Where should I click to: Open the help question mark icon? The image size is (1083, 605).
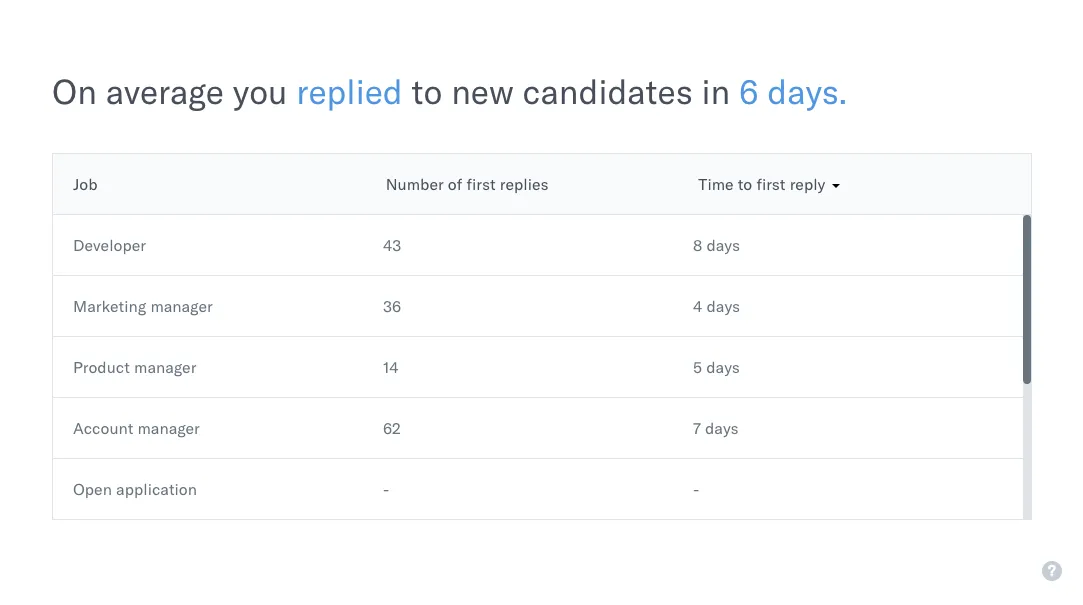(1051, 571)
